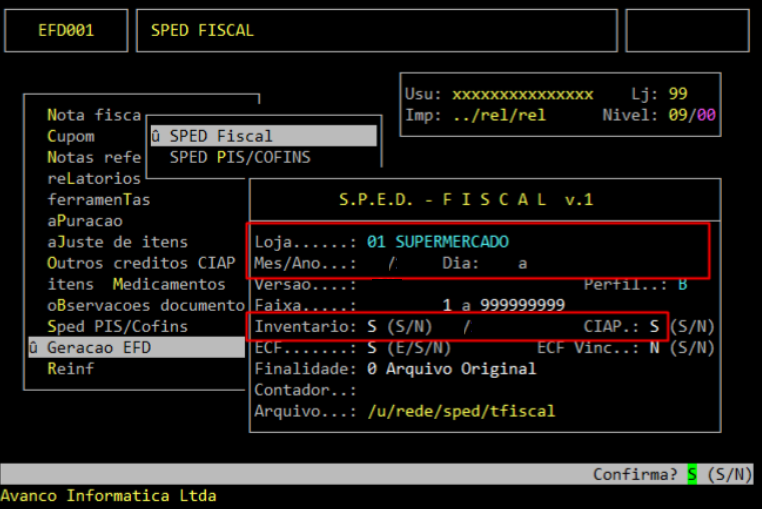Click the Lj value 99

click(x=678, y=94)
